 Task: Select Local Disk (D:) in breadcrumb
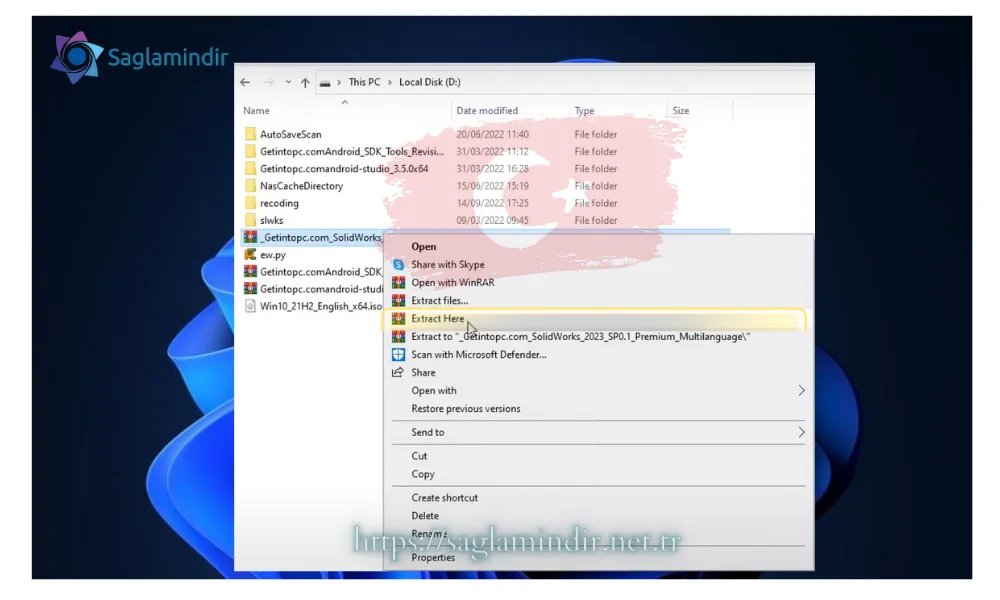pyautogui.click(x=429, y=82)
